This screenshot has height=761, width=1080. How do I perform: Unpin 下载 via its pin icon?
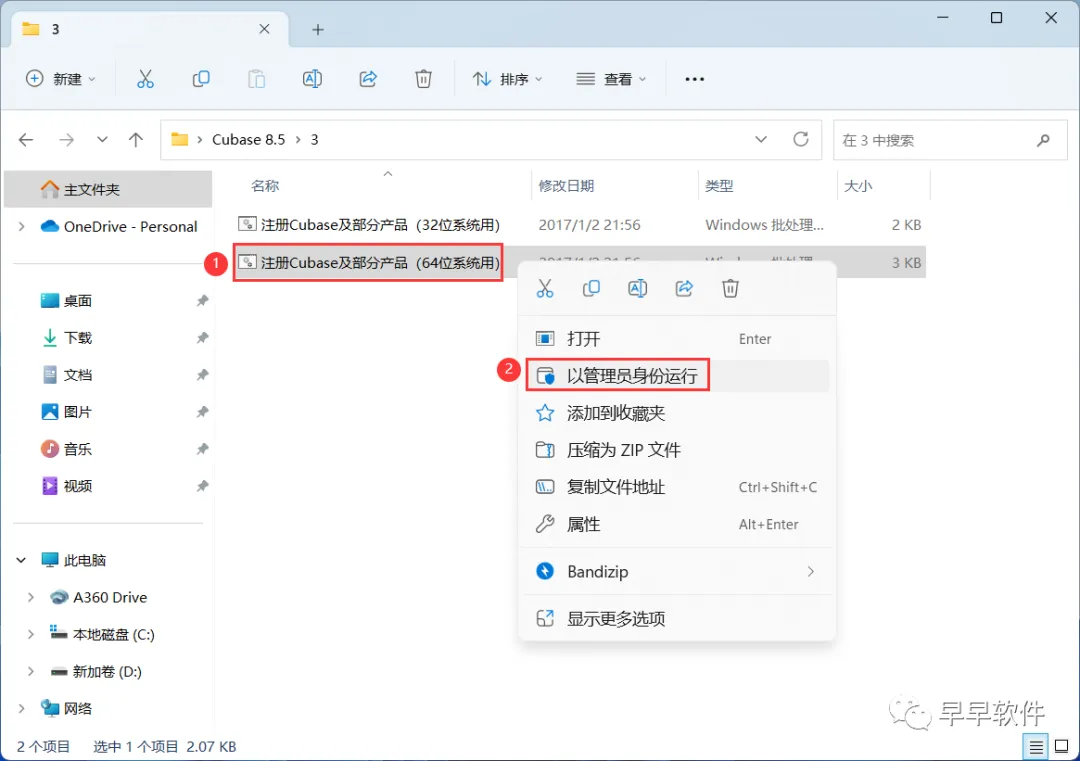tap(202, 338)
